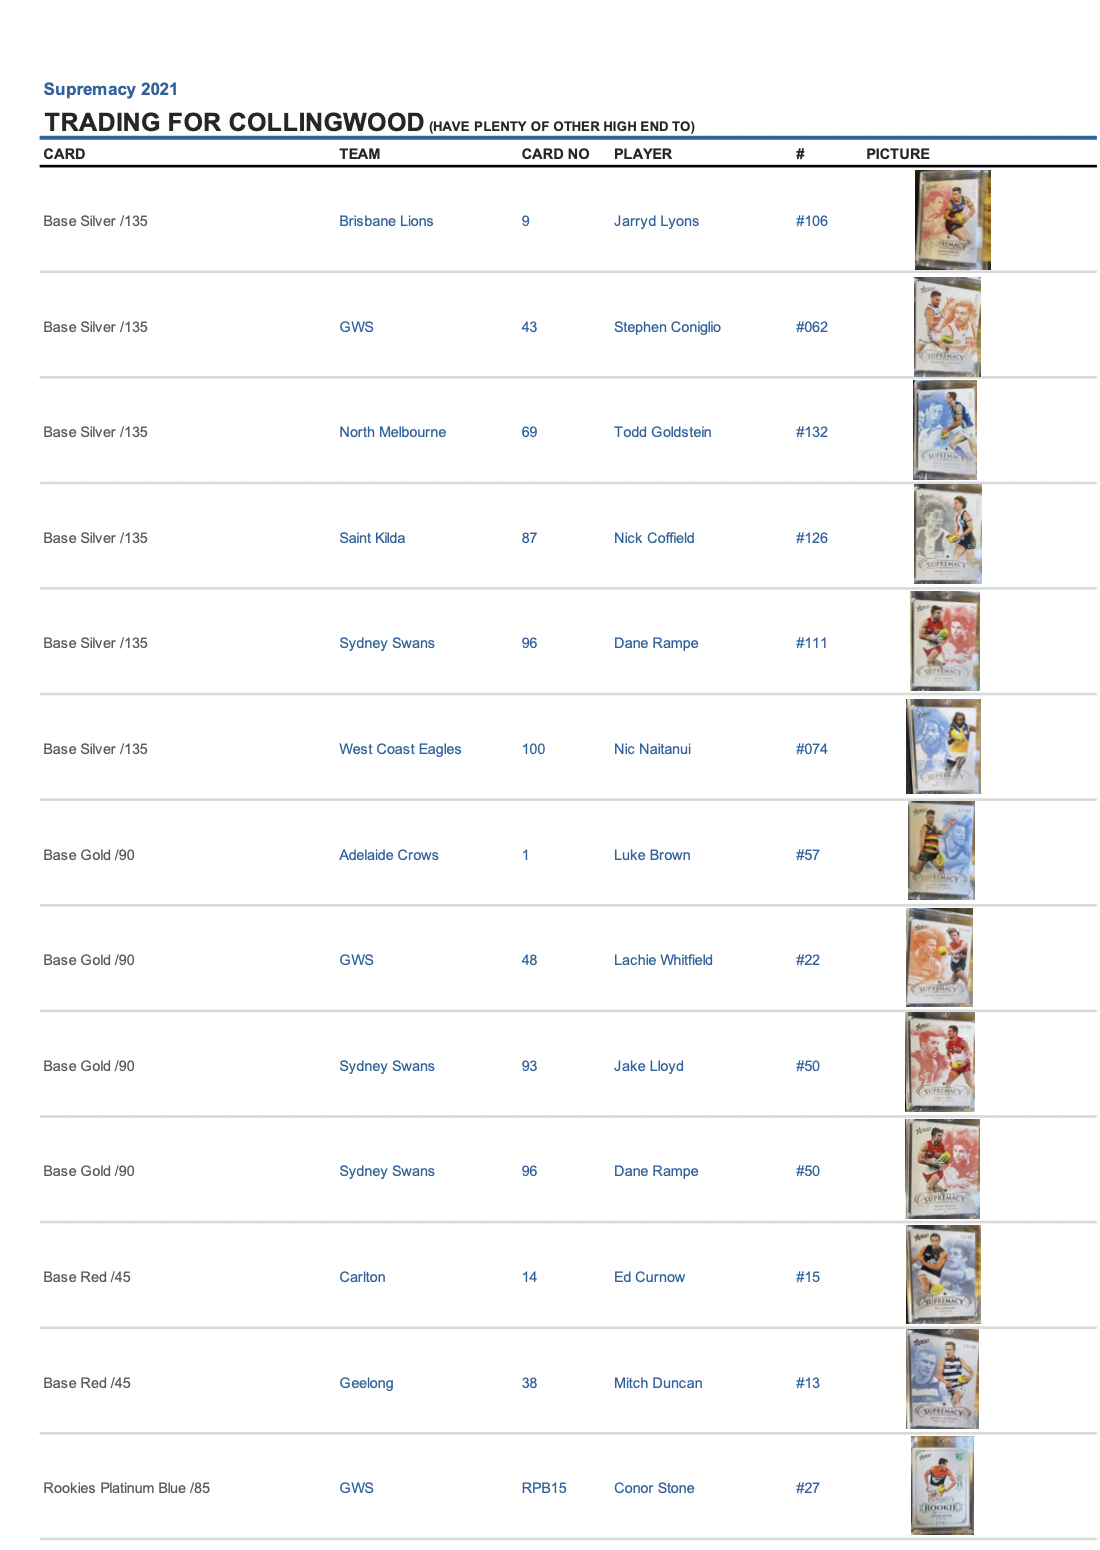Click serial number #074 for Naitanui
Screen dimensions: 1100x1550
pos(812,749)
